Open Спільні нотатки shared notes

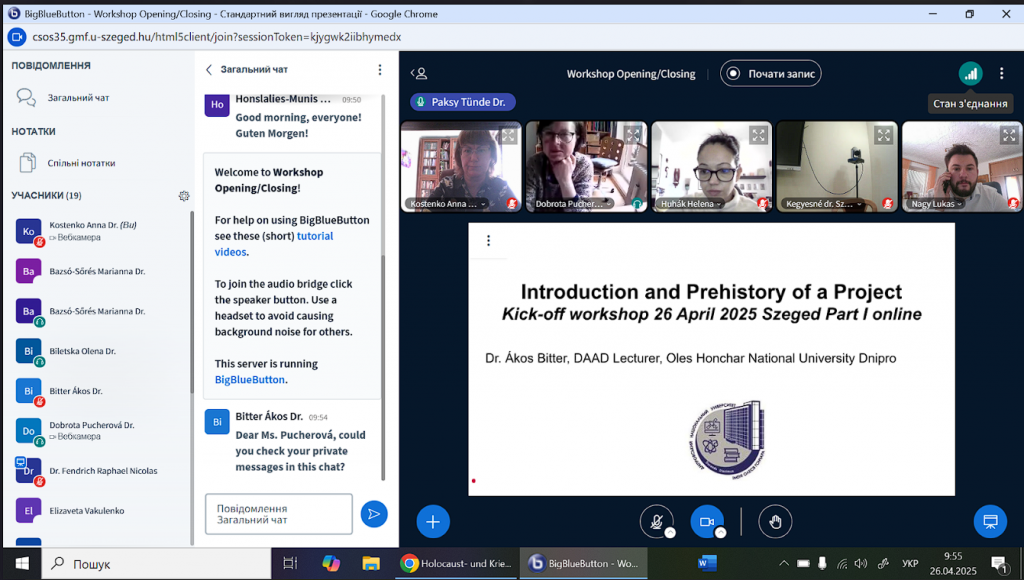pos(81,163)
